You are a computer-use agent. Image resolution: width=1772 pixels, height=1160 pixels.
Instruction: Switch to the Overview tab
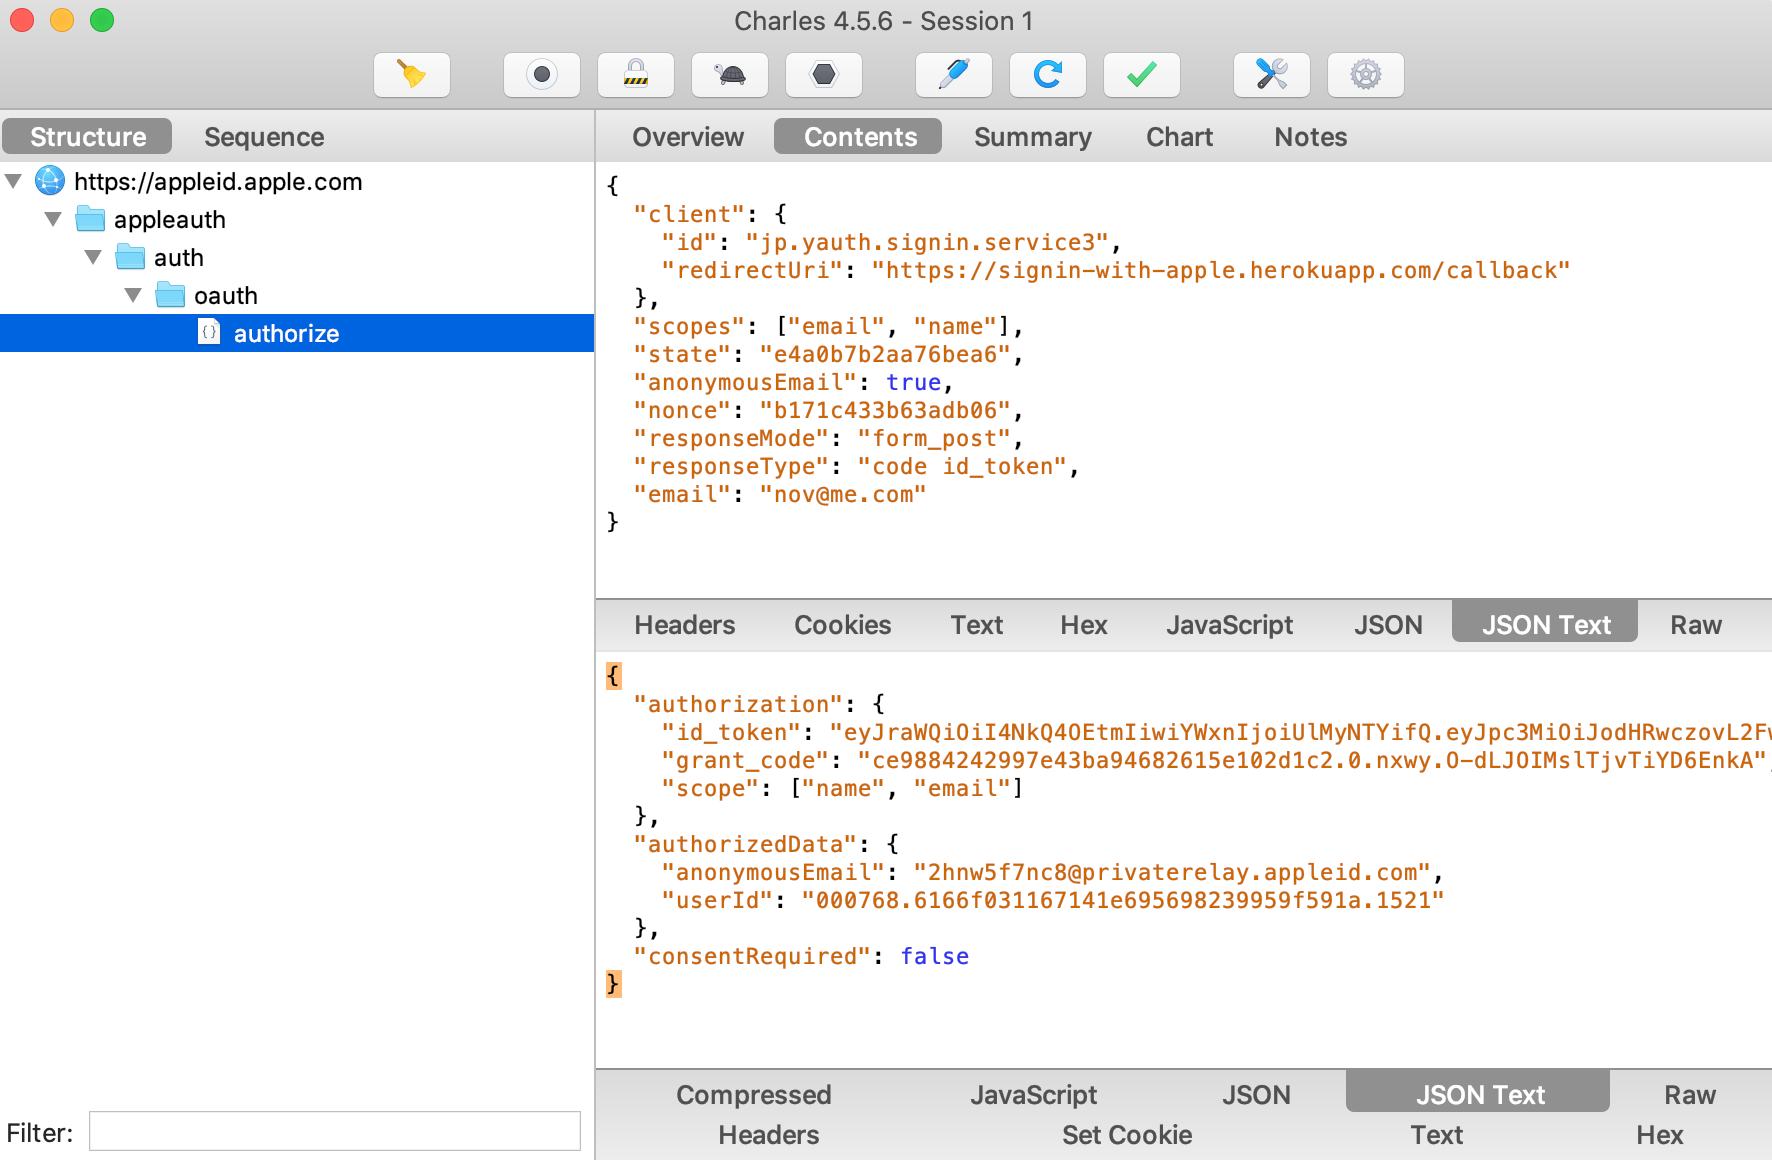[686, 136]
